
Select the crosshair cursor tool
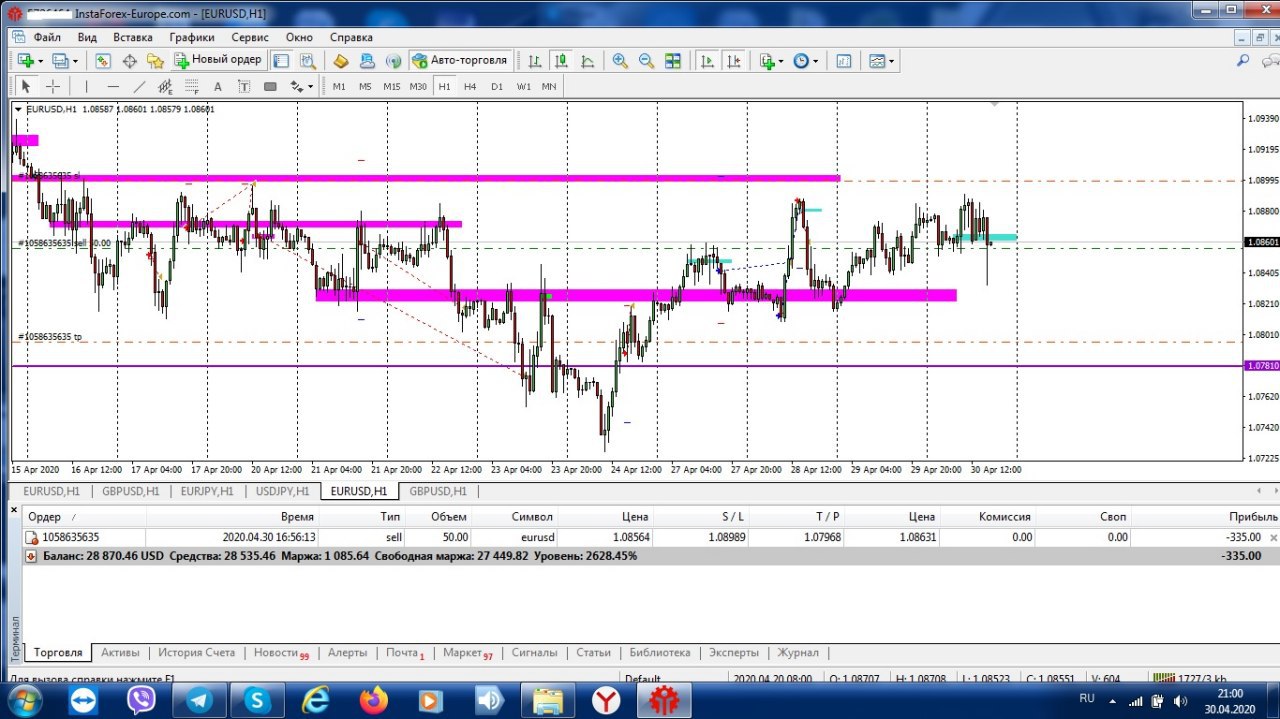coord(53,87)
